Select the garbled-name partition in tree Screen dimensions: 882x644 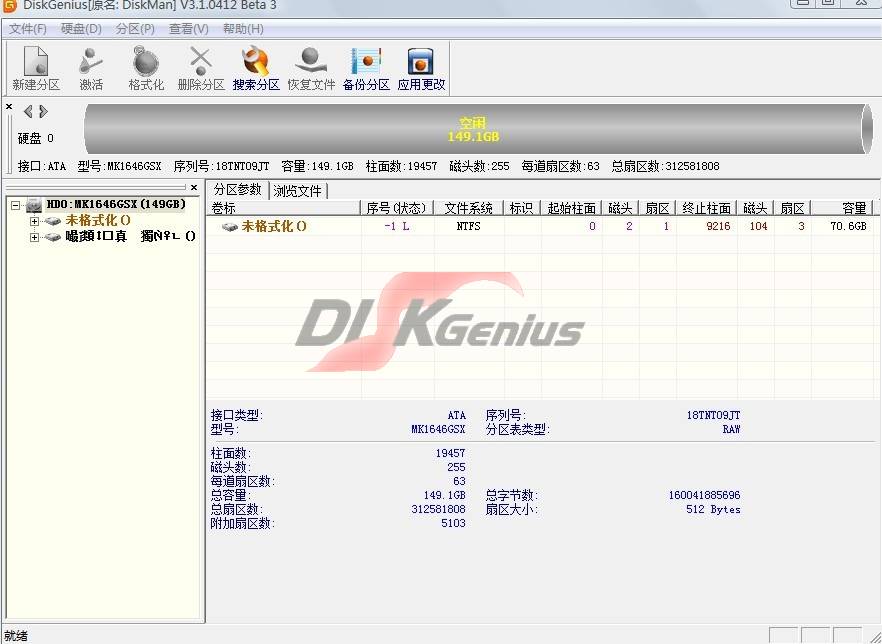click(130, 236)
